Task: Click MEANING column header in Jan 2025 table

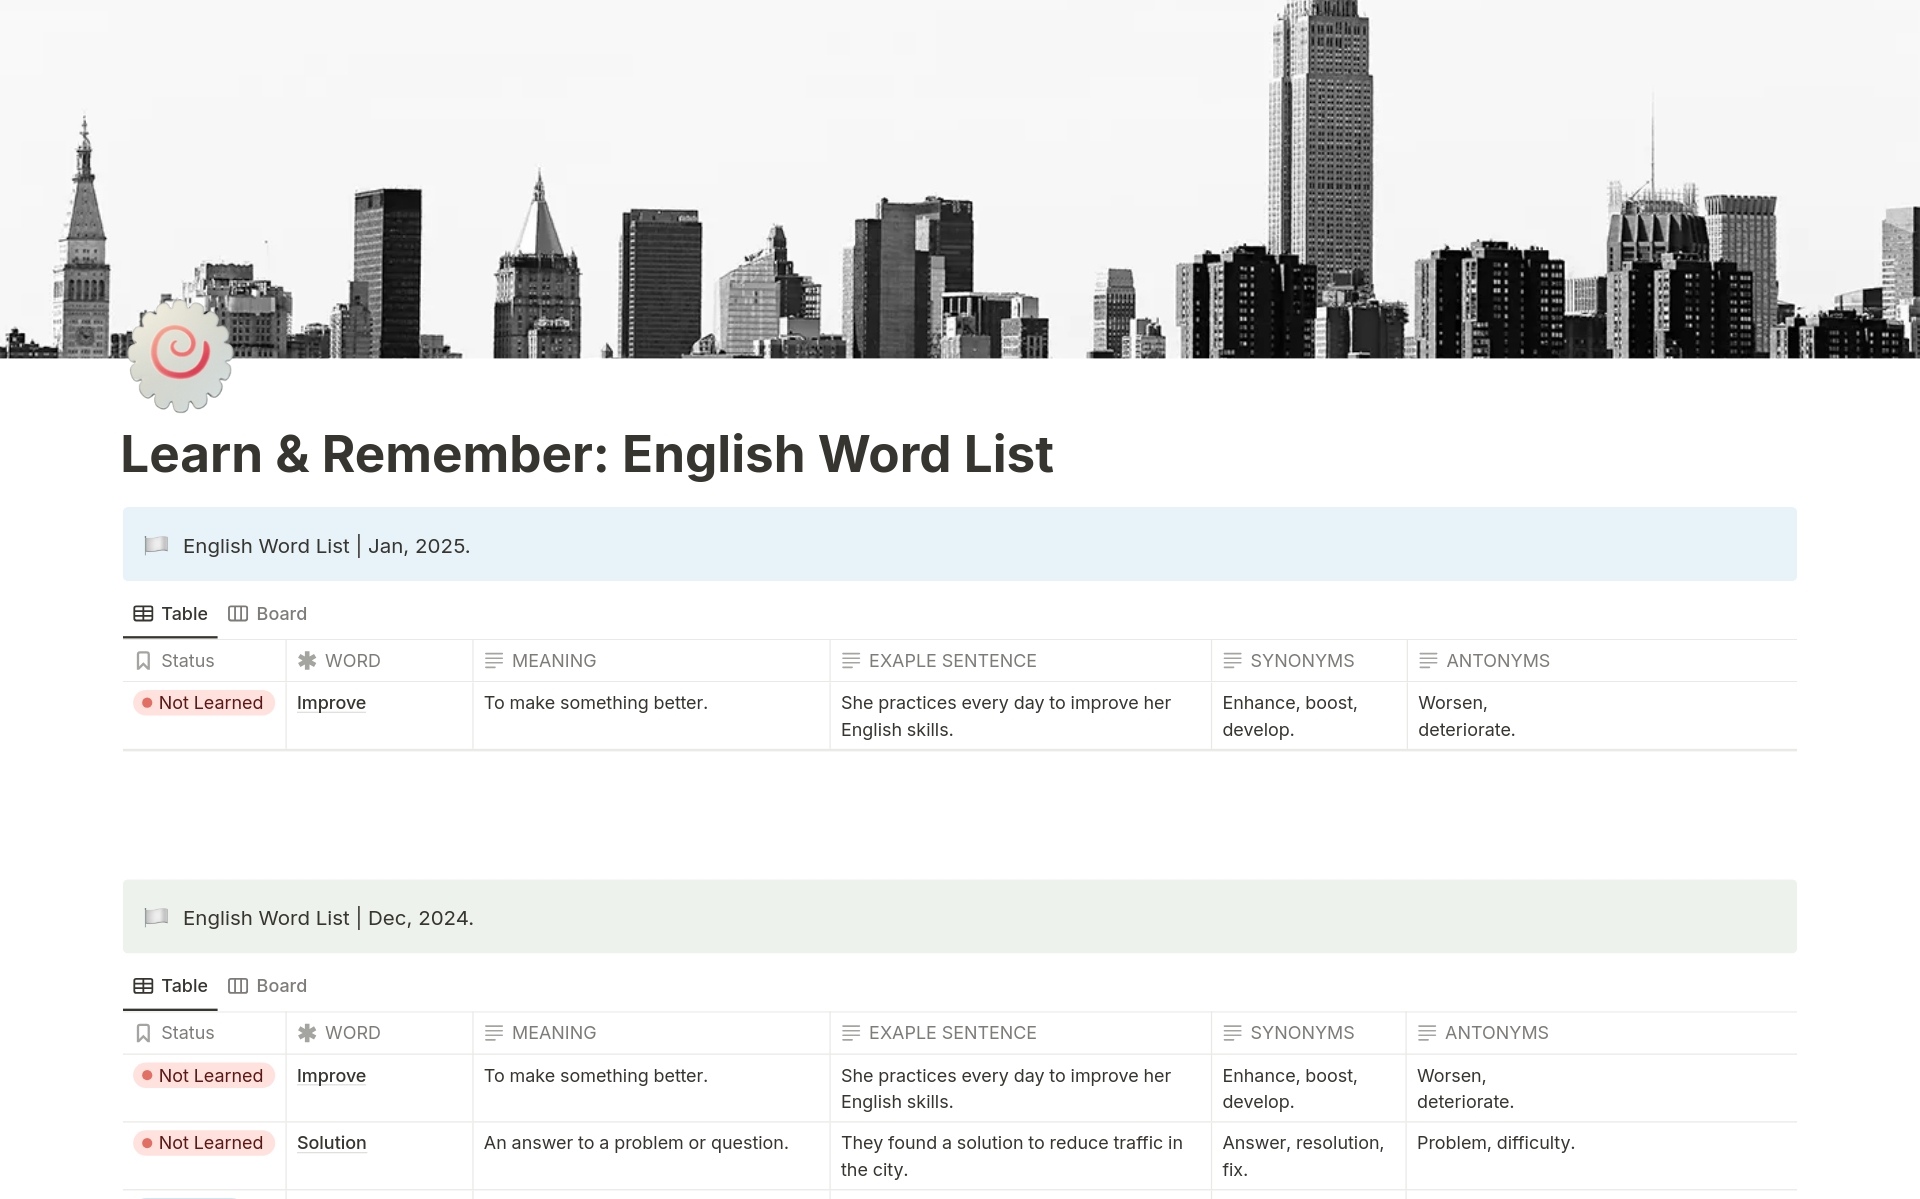Action: (651, 660)
